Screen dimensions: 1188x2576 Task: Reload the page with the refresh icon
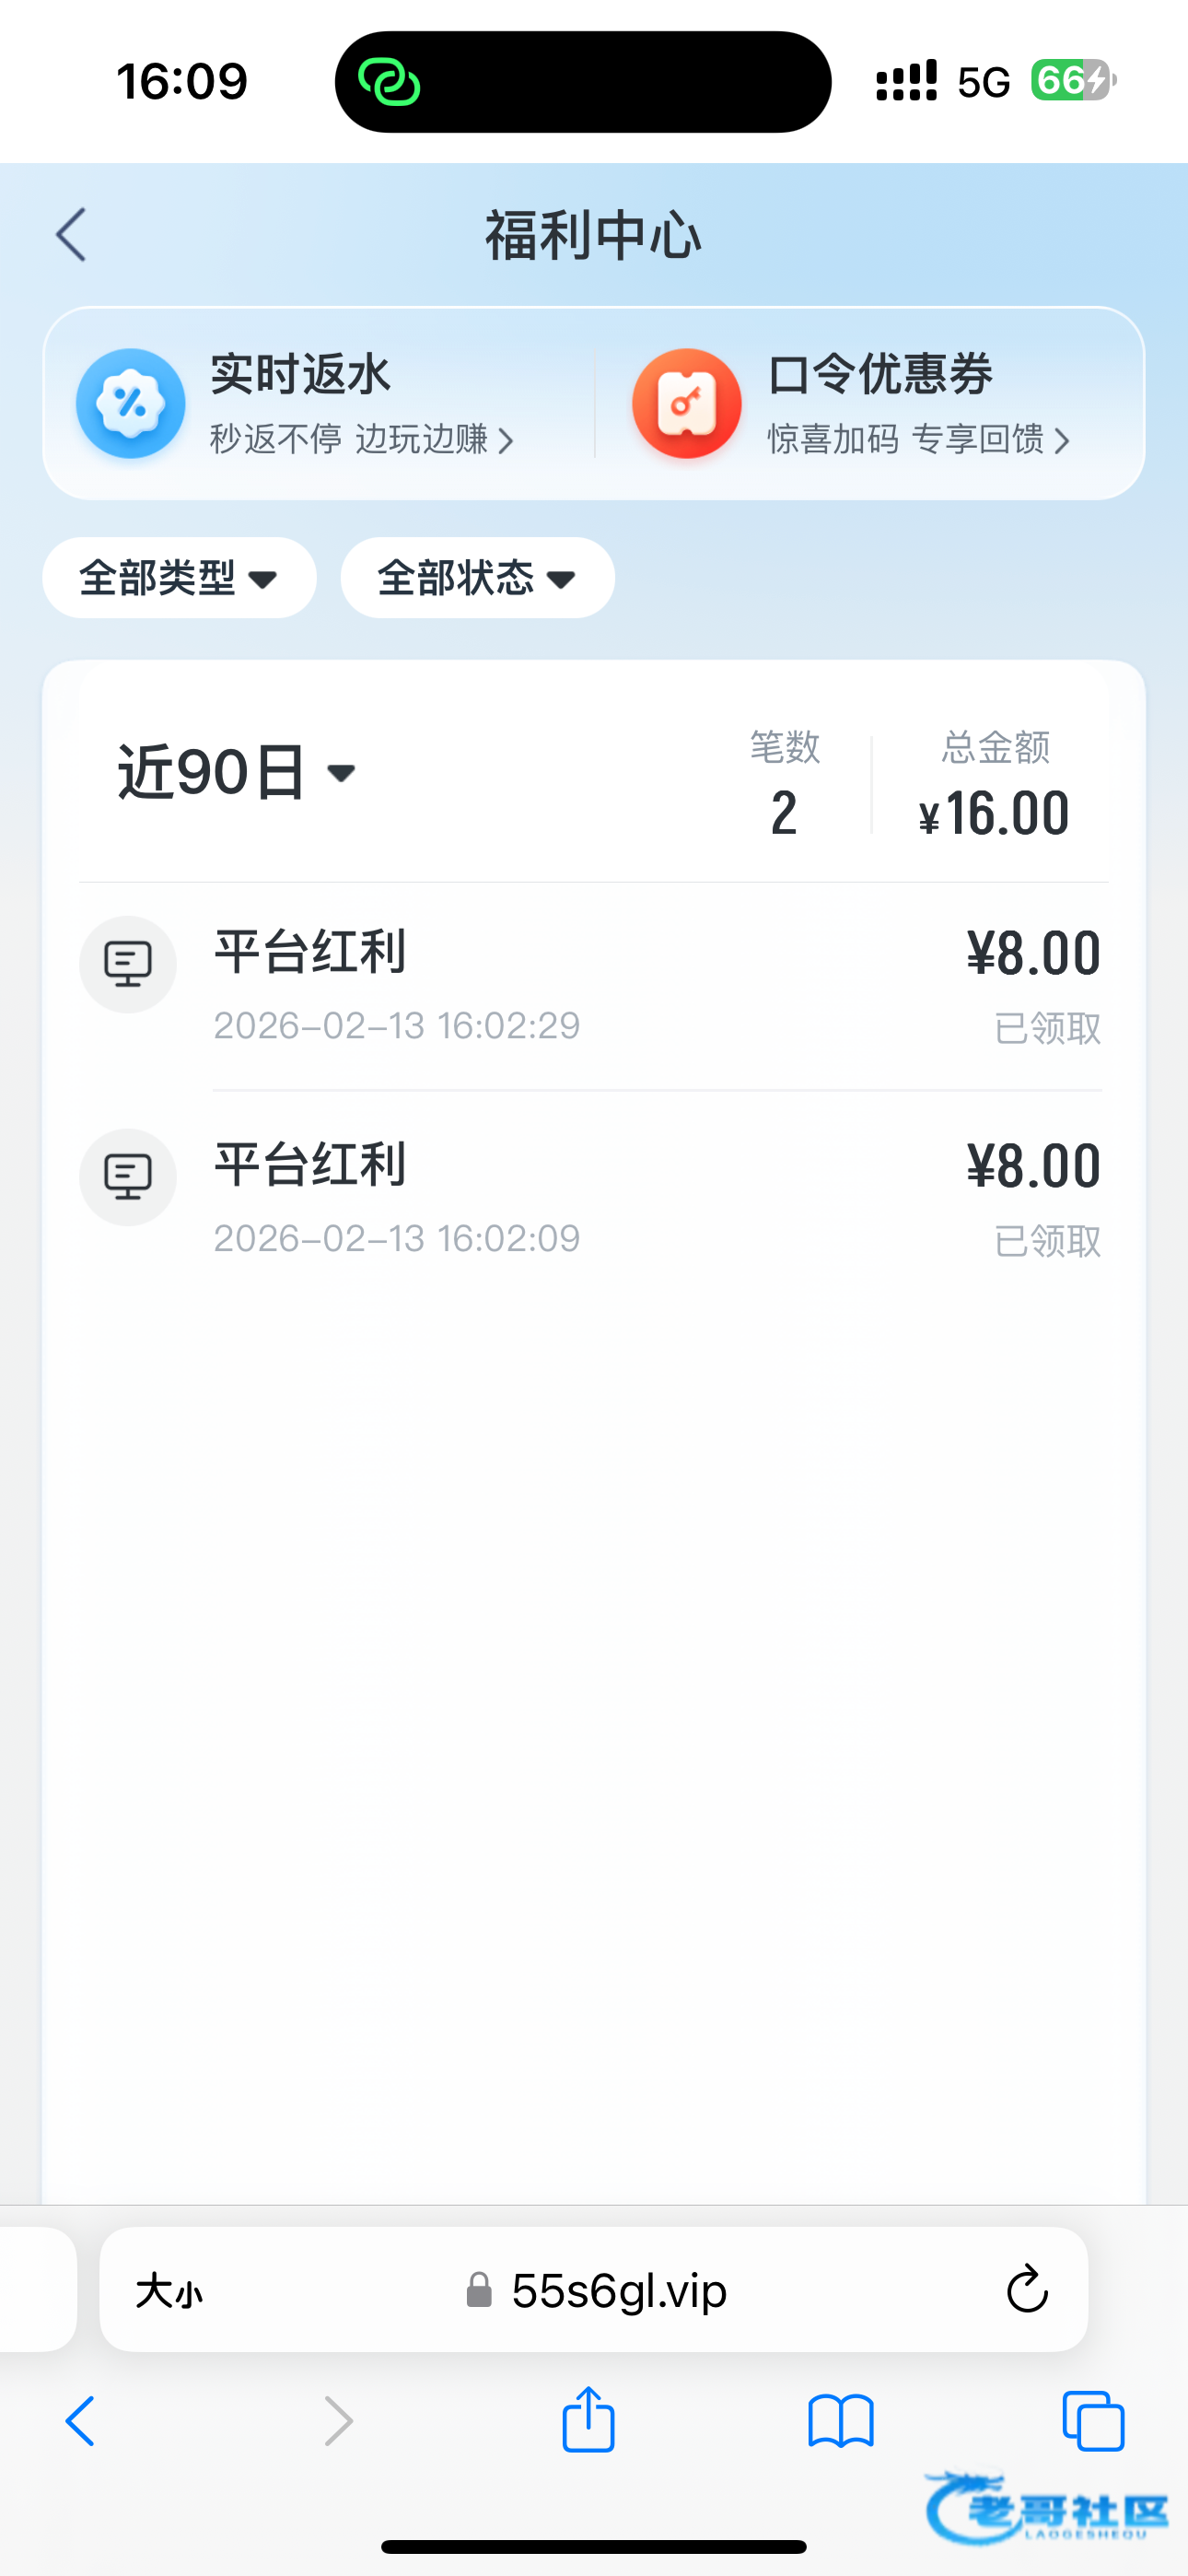pos(1027,2290)
